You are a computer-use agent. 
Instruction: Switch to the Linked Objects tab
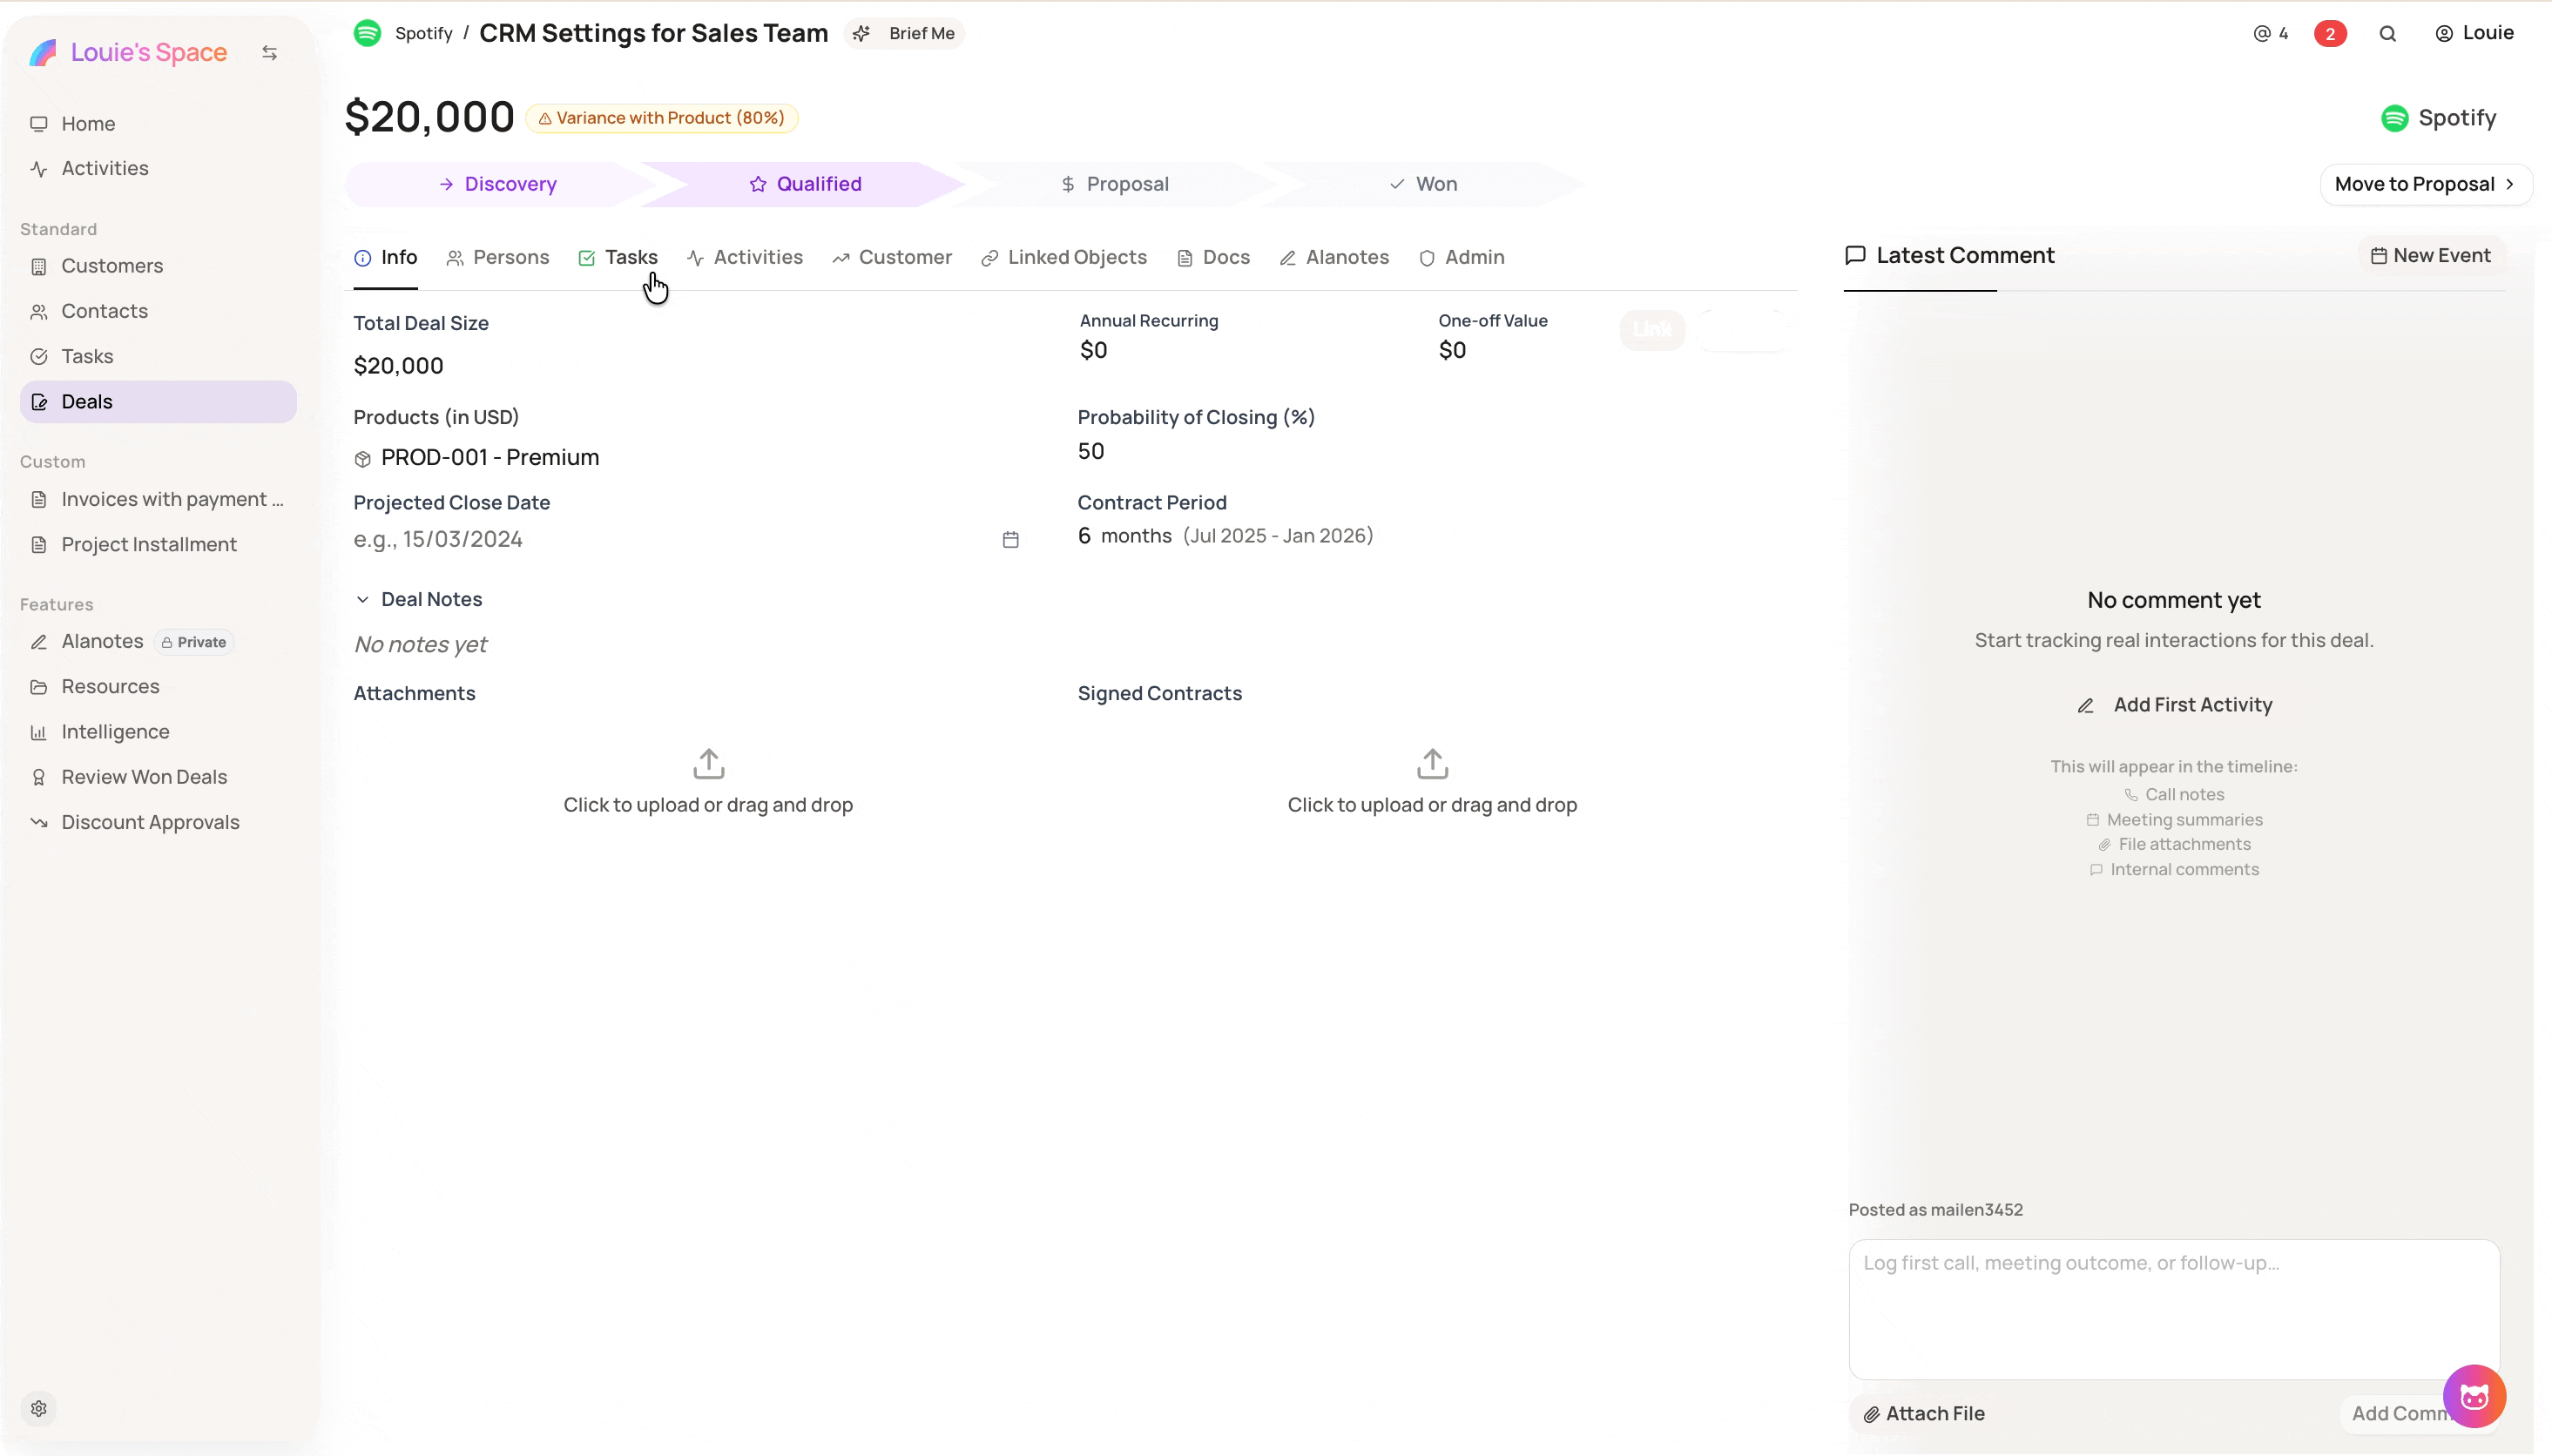pos(1063,257)
